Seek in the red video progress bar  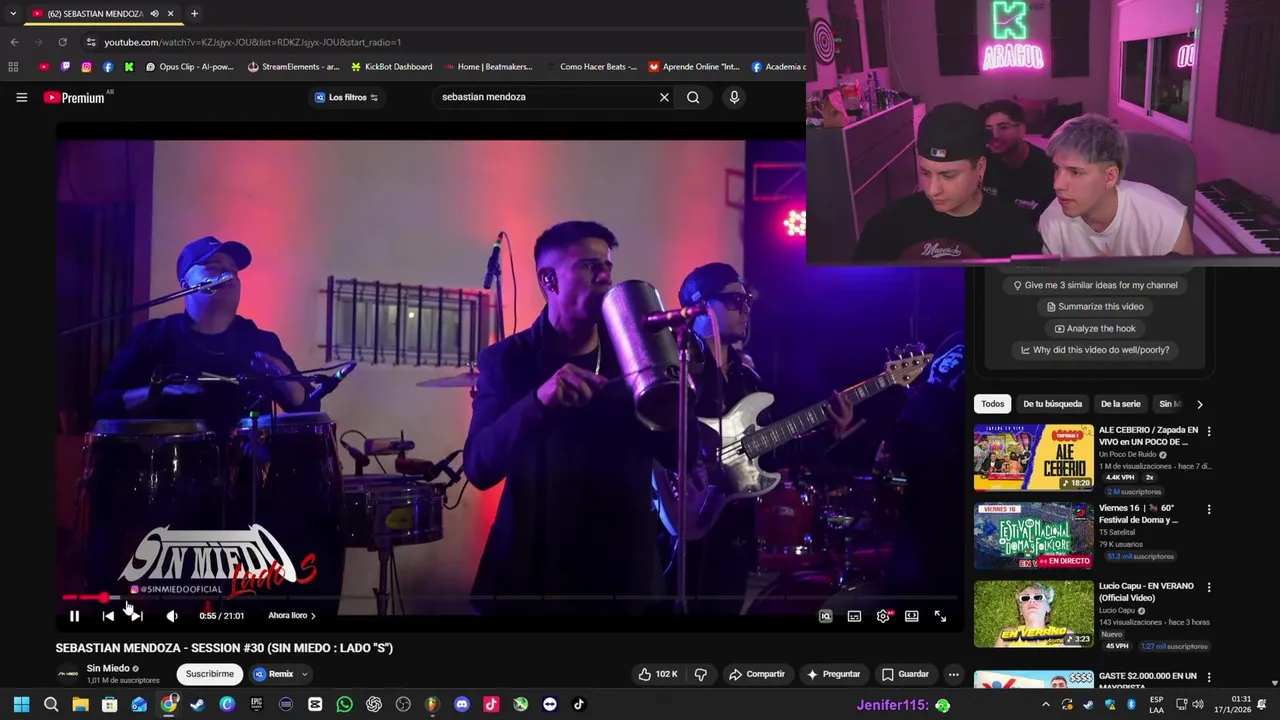pyautogui.click(x=510, y=597)
